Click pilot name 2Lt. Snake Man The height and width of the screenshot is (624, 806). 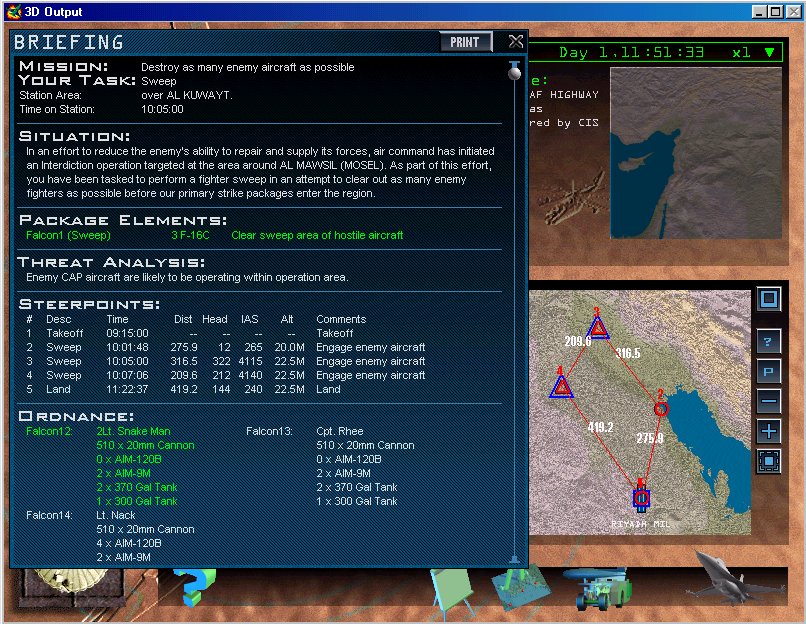pyautogui.click(x=133, y=431)
